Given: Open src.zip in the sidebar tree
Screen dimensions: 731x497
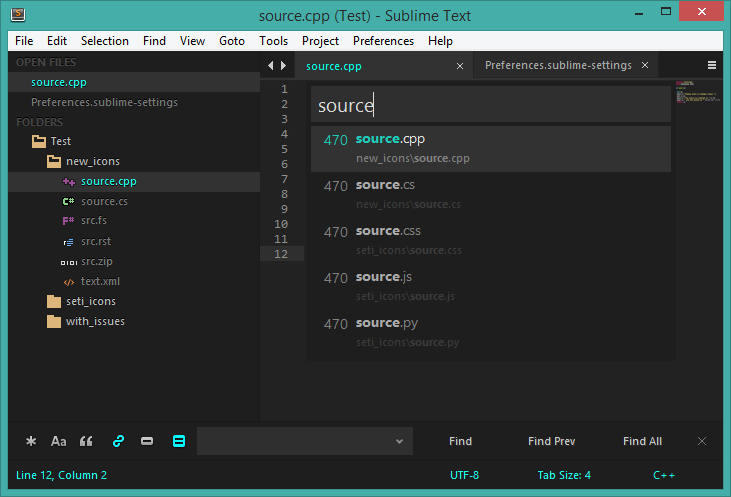Looking at the screenshot, I should (x=97, y=262).
